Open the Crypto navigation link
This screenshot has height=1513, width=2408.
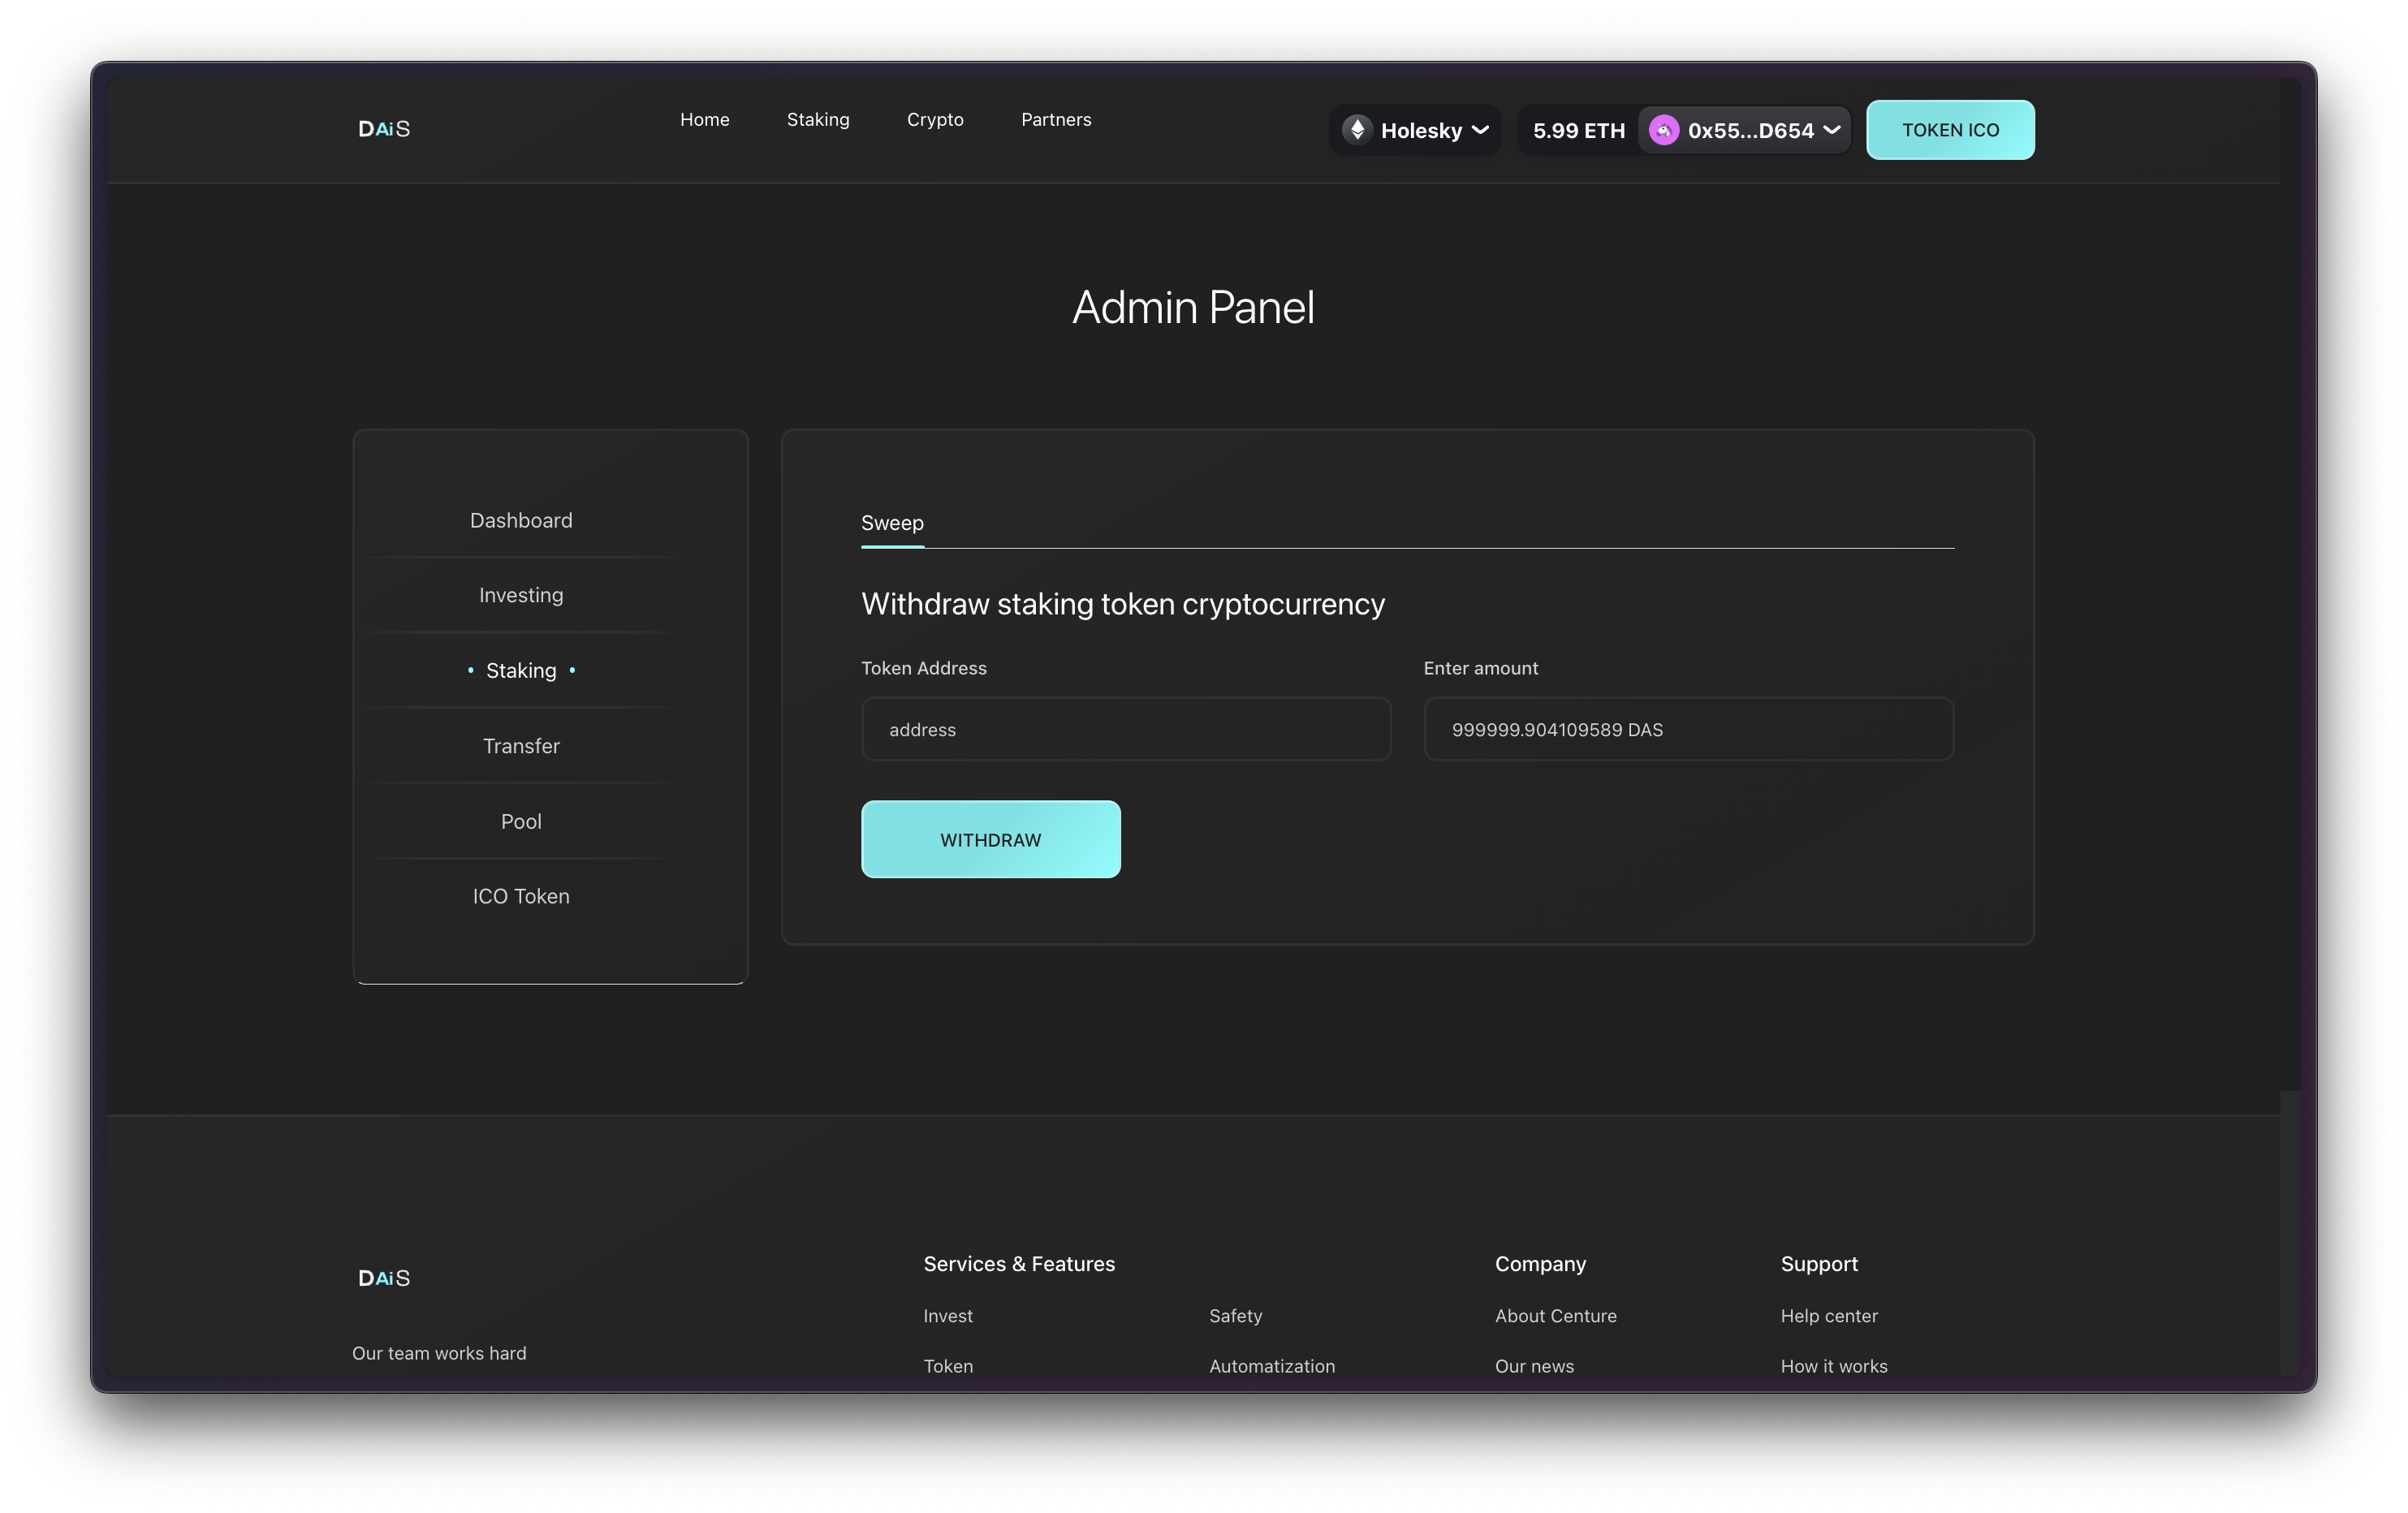(x=934, y=119)
